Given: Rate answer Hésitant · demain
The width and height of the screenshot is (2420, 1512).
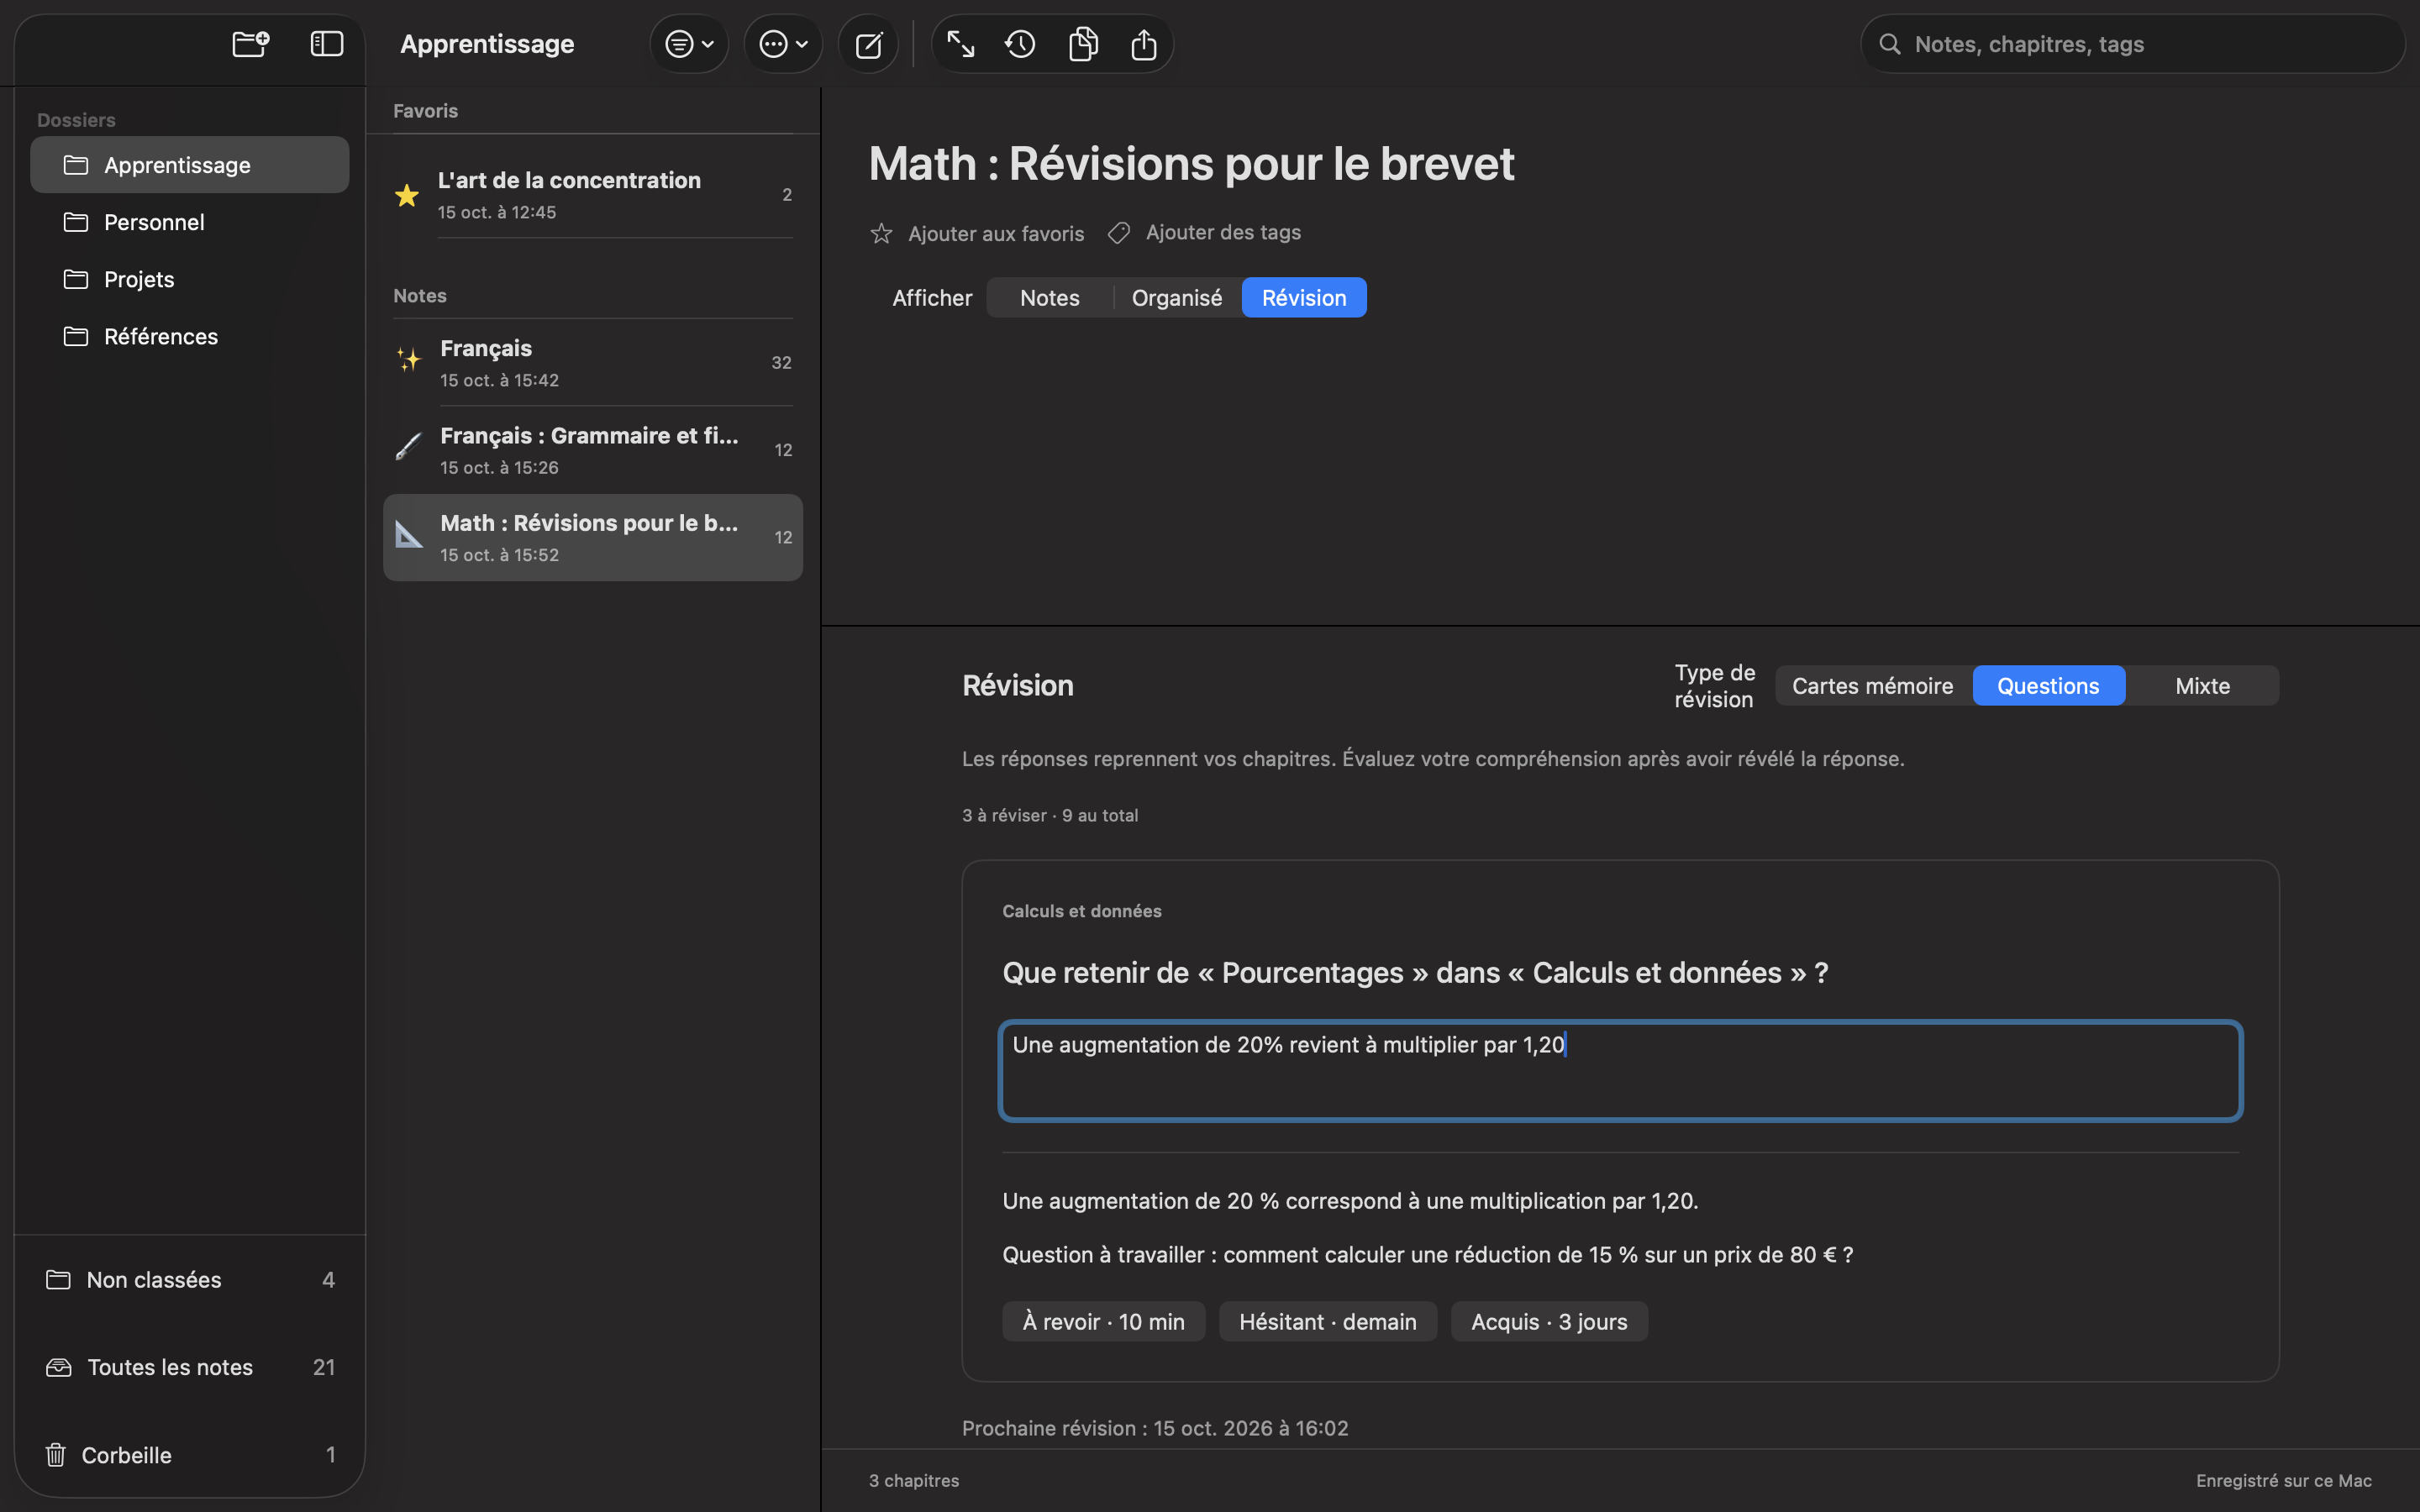Looking at the screenshot, I should coord(1327,1322).
